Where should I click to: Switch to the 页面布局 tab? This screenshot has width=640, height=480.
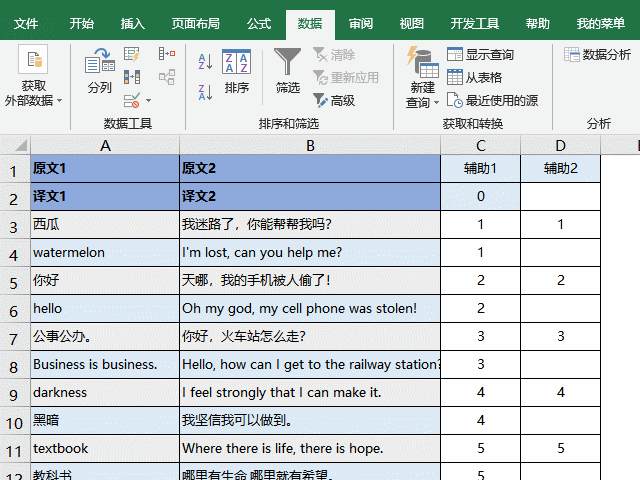point(196,24)
